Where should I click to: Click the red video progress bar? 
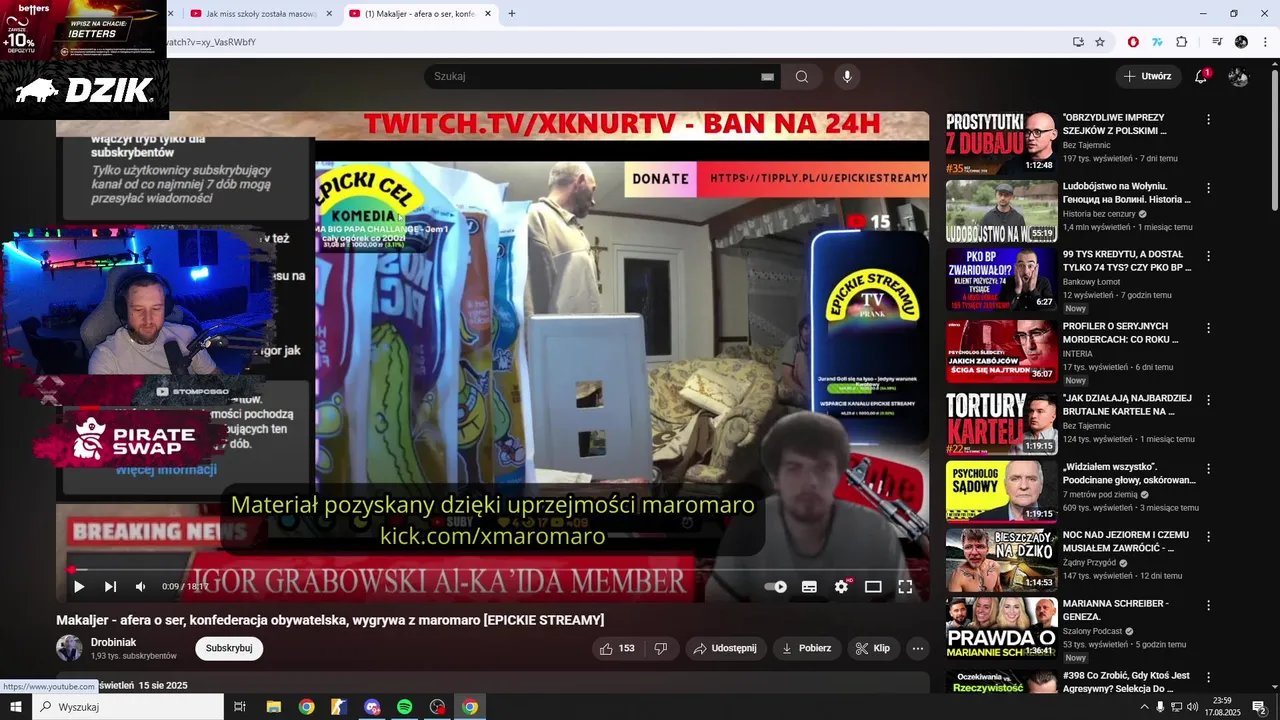pos(494,570)
